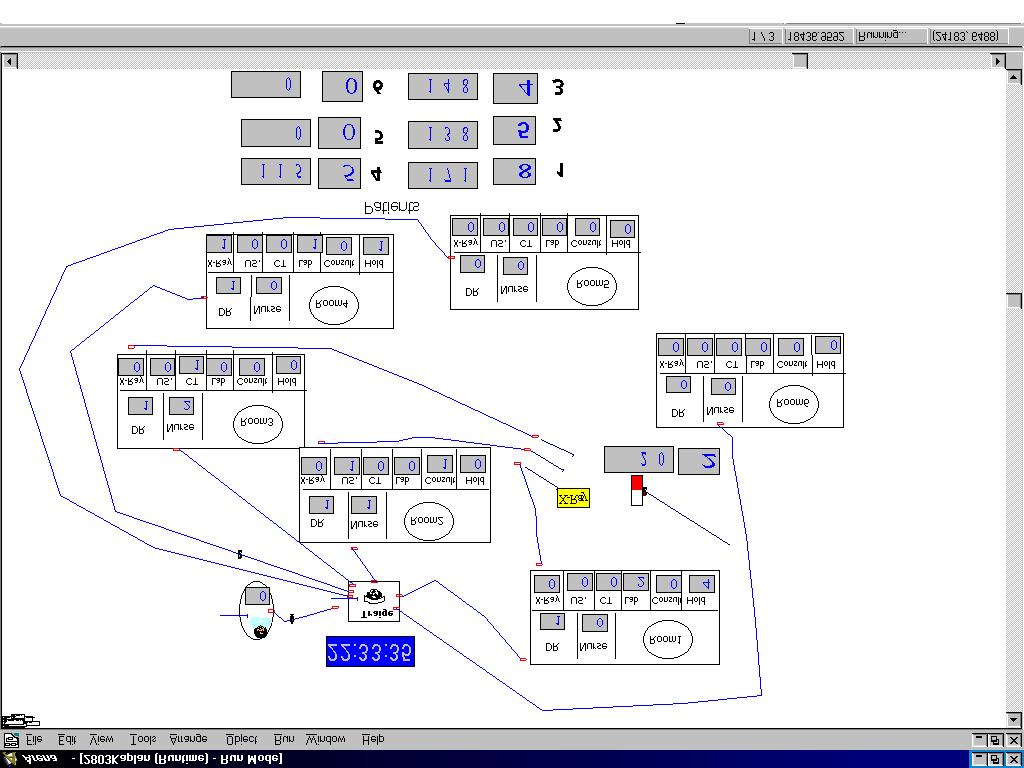Open the File menu
The image size is (1024, 768).
(34, 739)
